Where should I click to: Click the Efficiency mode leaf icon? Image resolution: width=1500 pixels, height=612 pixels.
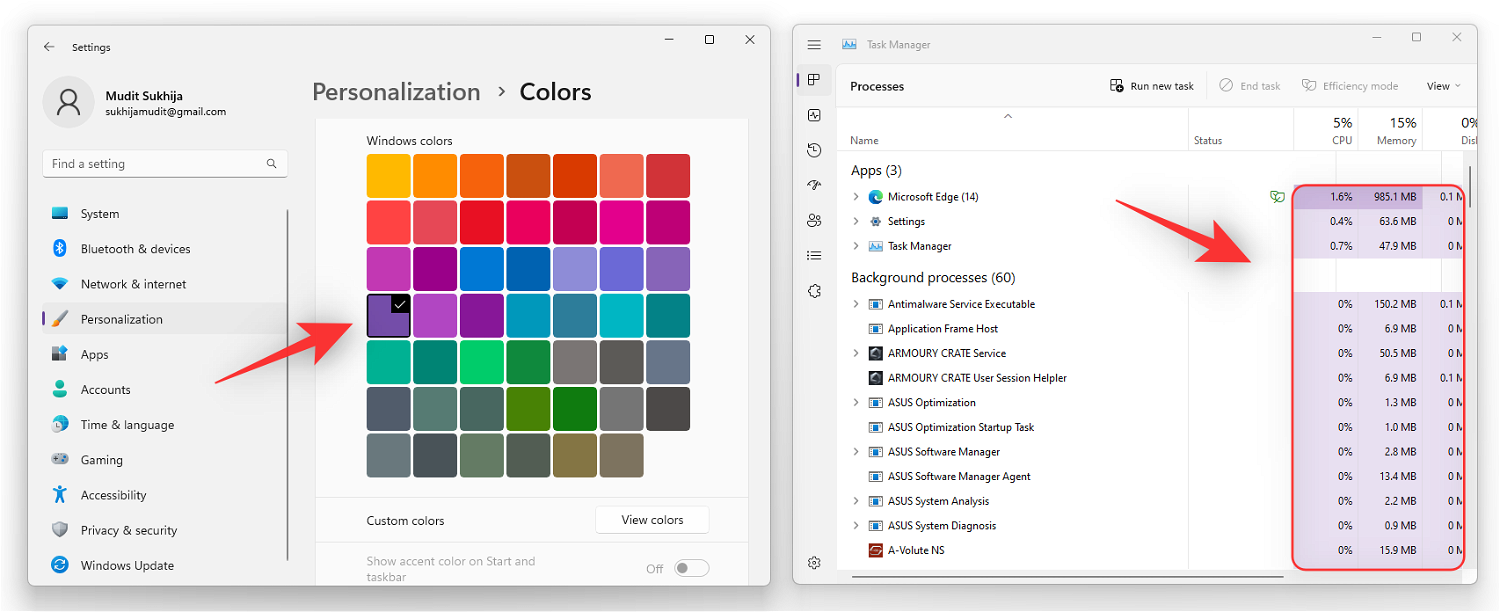[1309, 85]
